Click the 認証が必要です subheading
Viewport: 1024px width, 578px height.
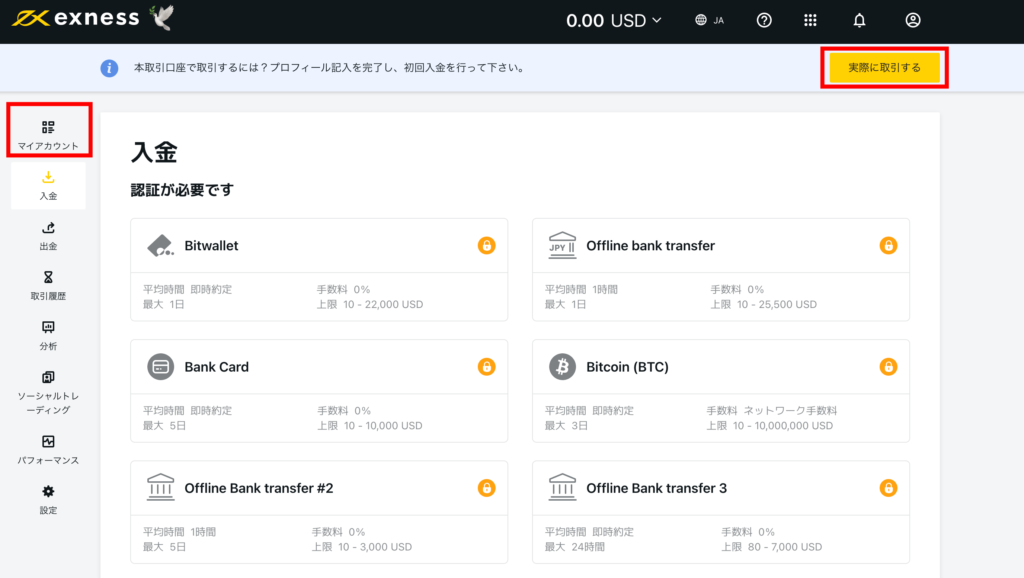pyautogui.click(x=182, y=190)
